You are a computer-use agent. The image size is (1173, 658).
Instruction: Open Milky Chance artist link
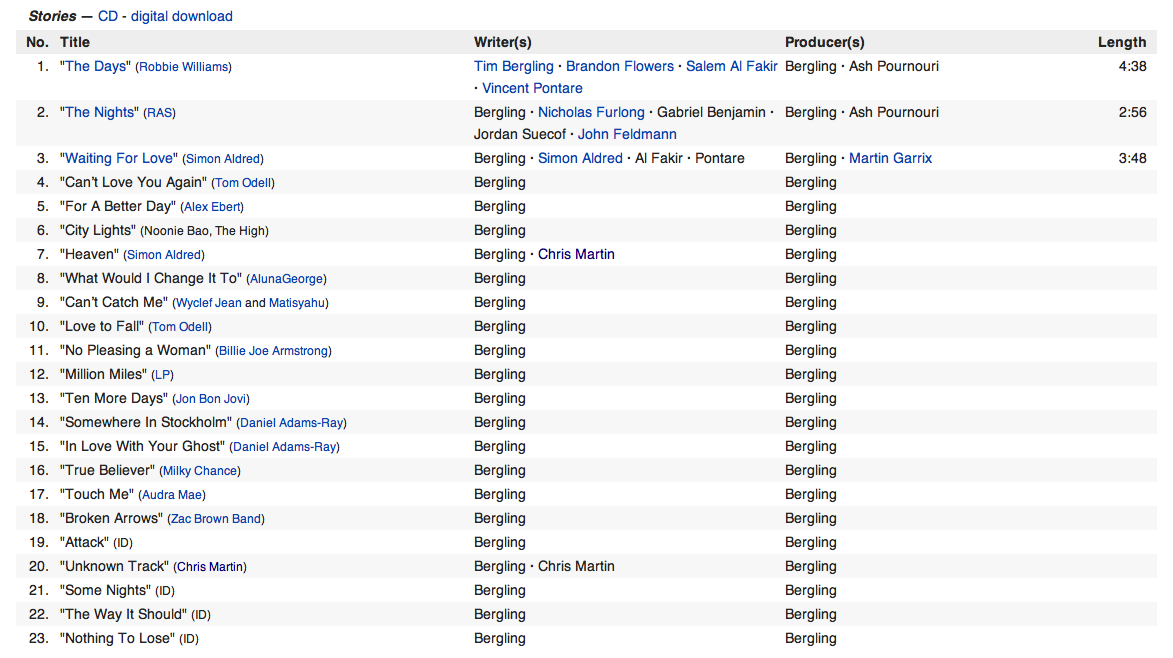pos(200,470)
